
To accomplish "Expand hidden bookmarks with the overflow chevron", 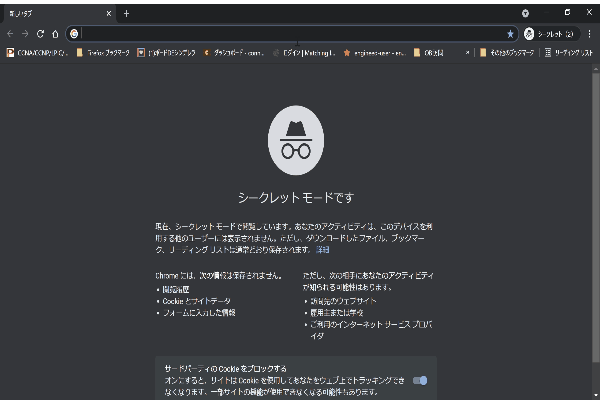I will pyautogui.click(x=467, y=53).
